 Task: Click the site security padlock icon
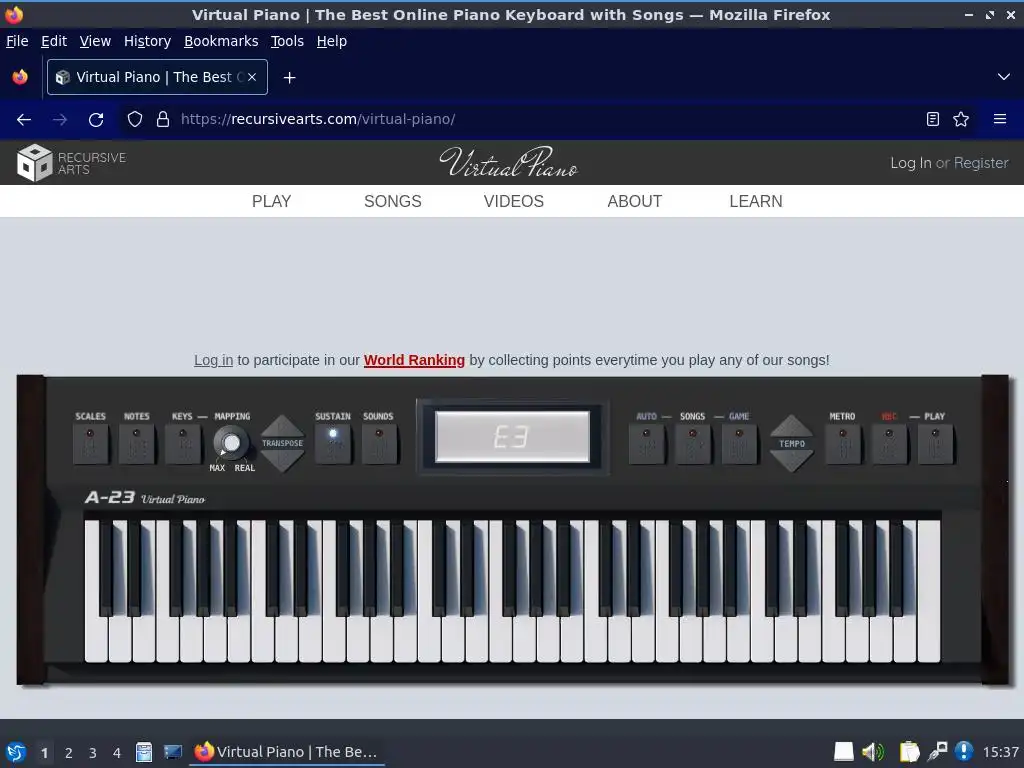click(163, 120)
